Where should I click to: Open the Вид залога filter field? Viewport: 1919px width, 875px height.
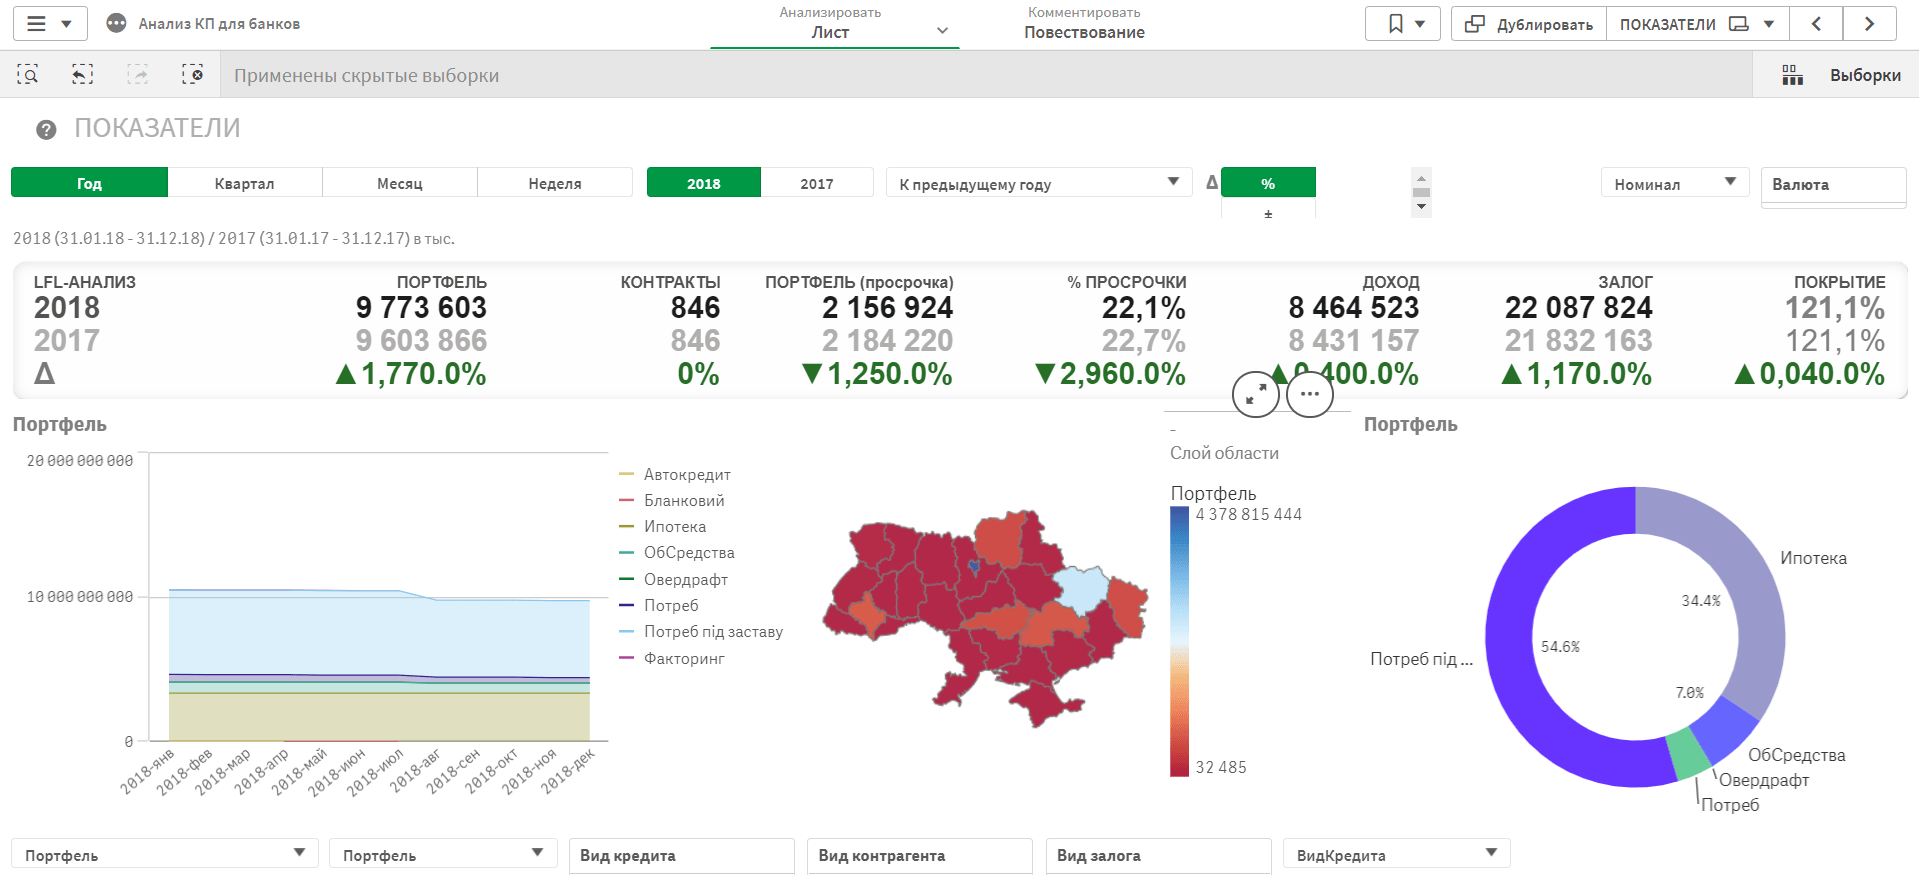(x=1157, y=855)
